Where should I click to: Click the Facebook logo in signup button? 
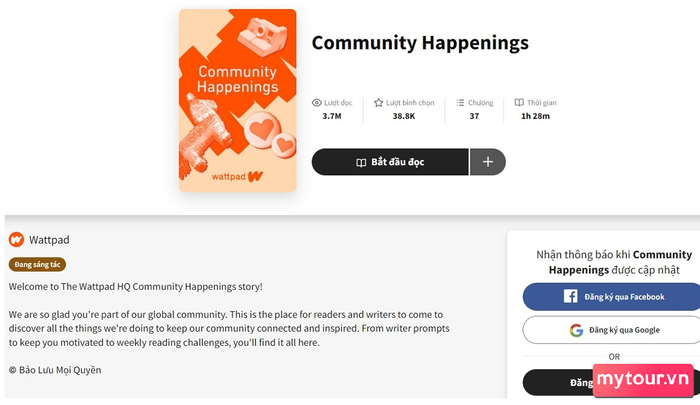(570, 296)
